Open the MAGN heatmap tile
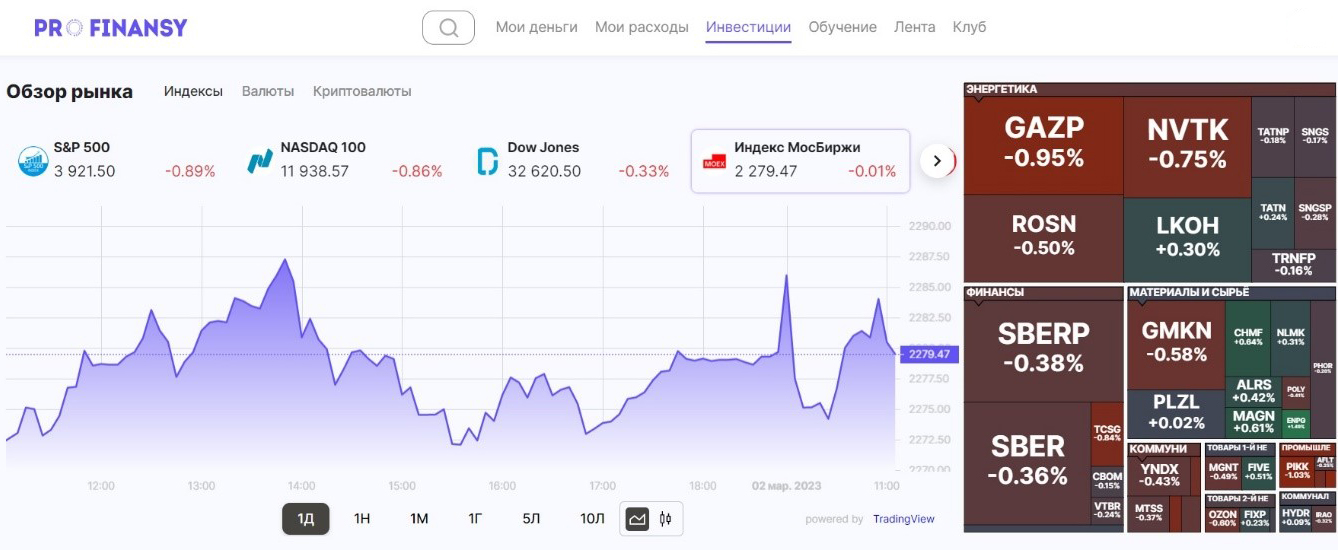Viewport: 1338px width, 550px height. (x=1254, y=422)
